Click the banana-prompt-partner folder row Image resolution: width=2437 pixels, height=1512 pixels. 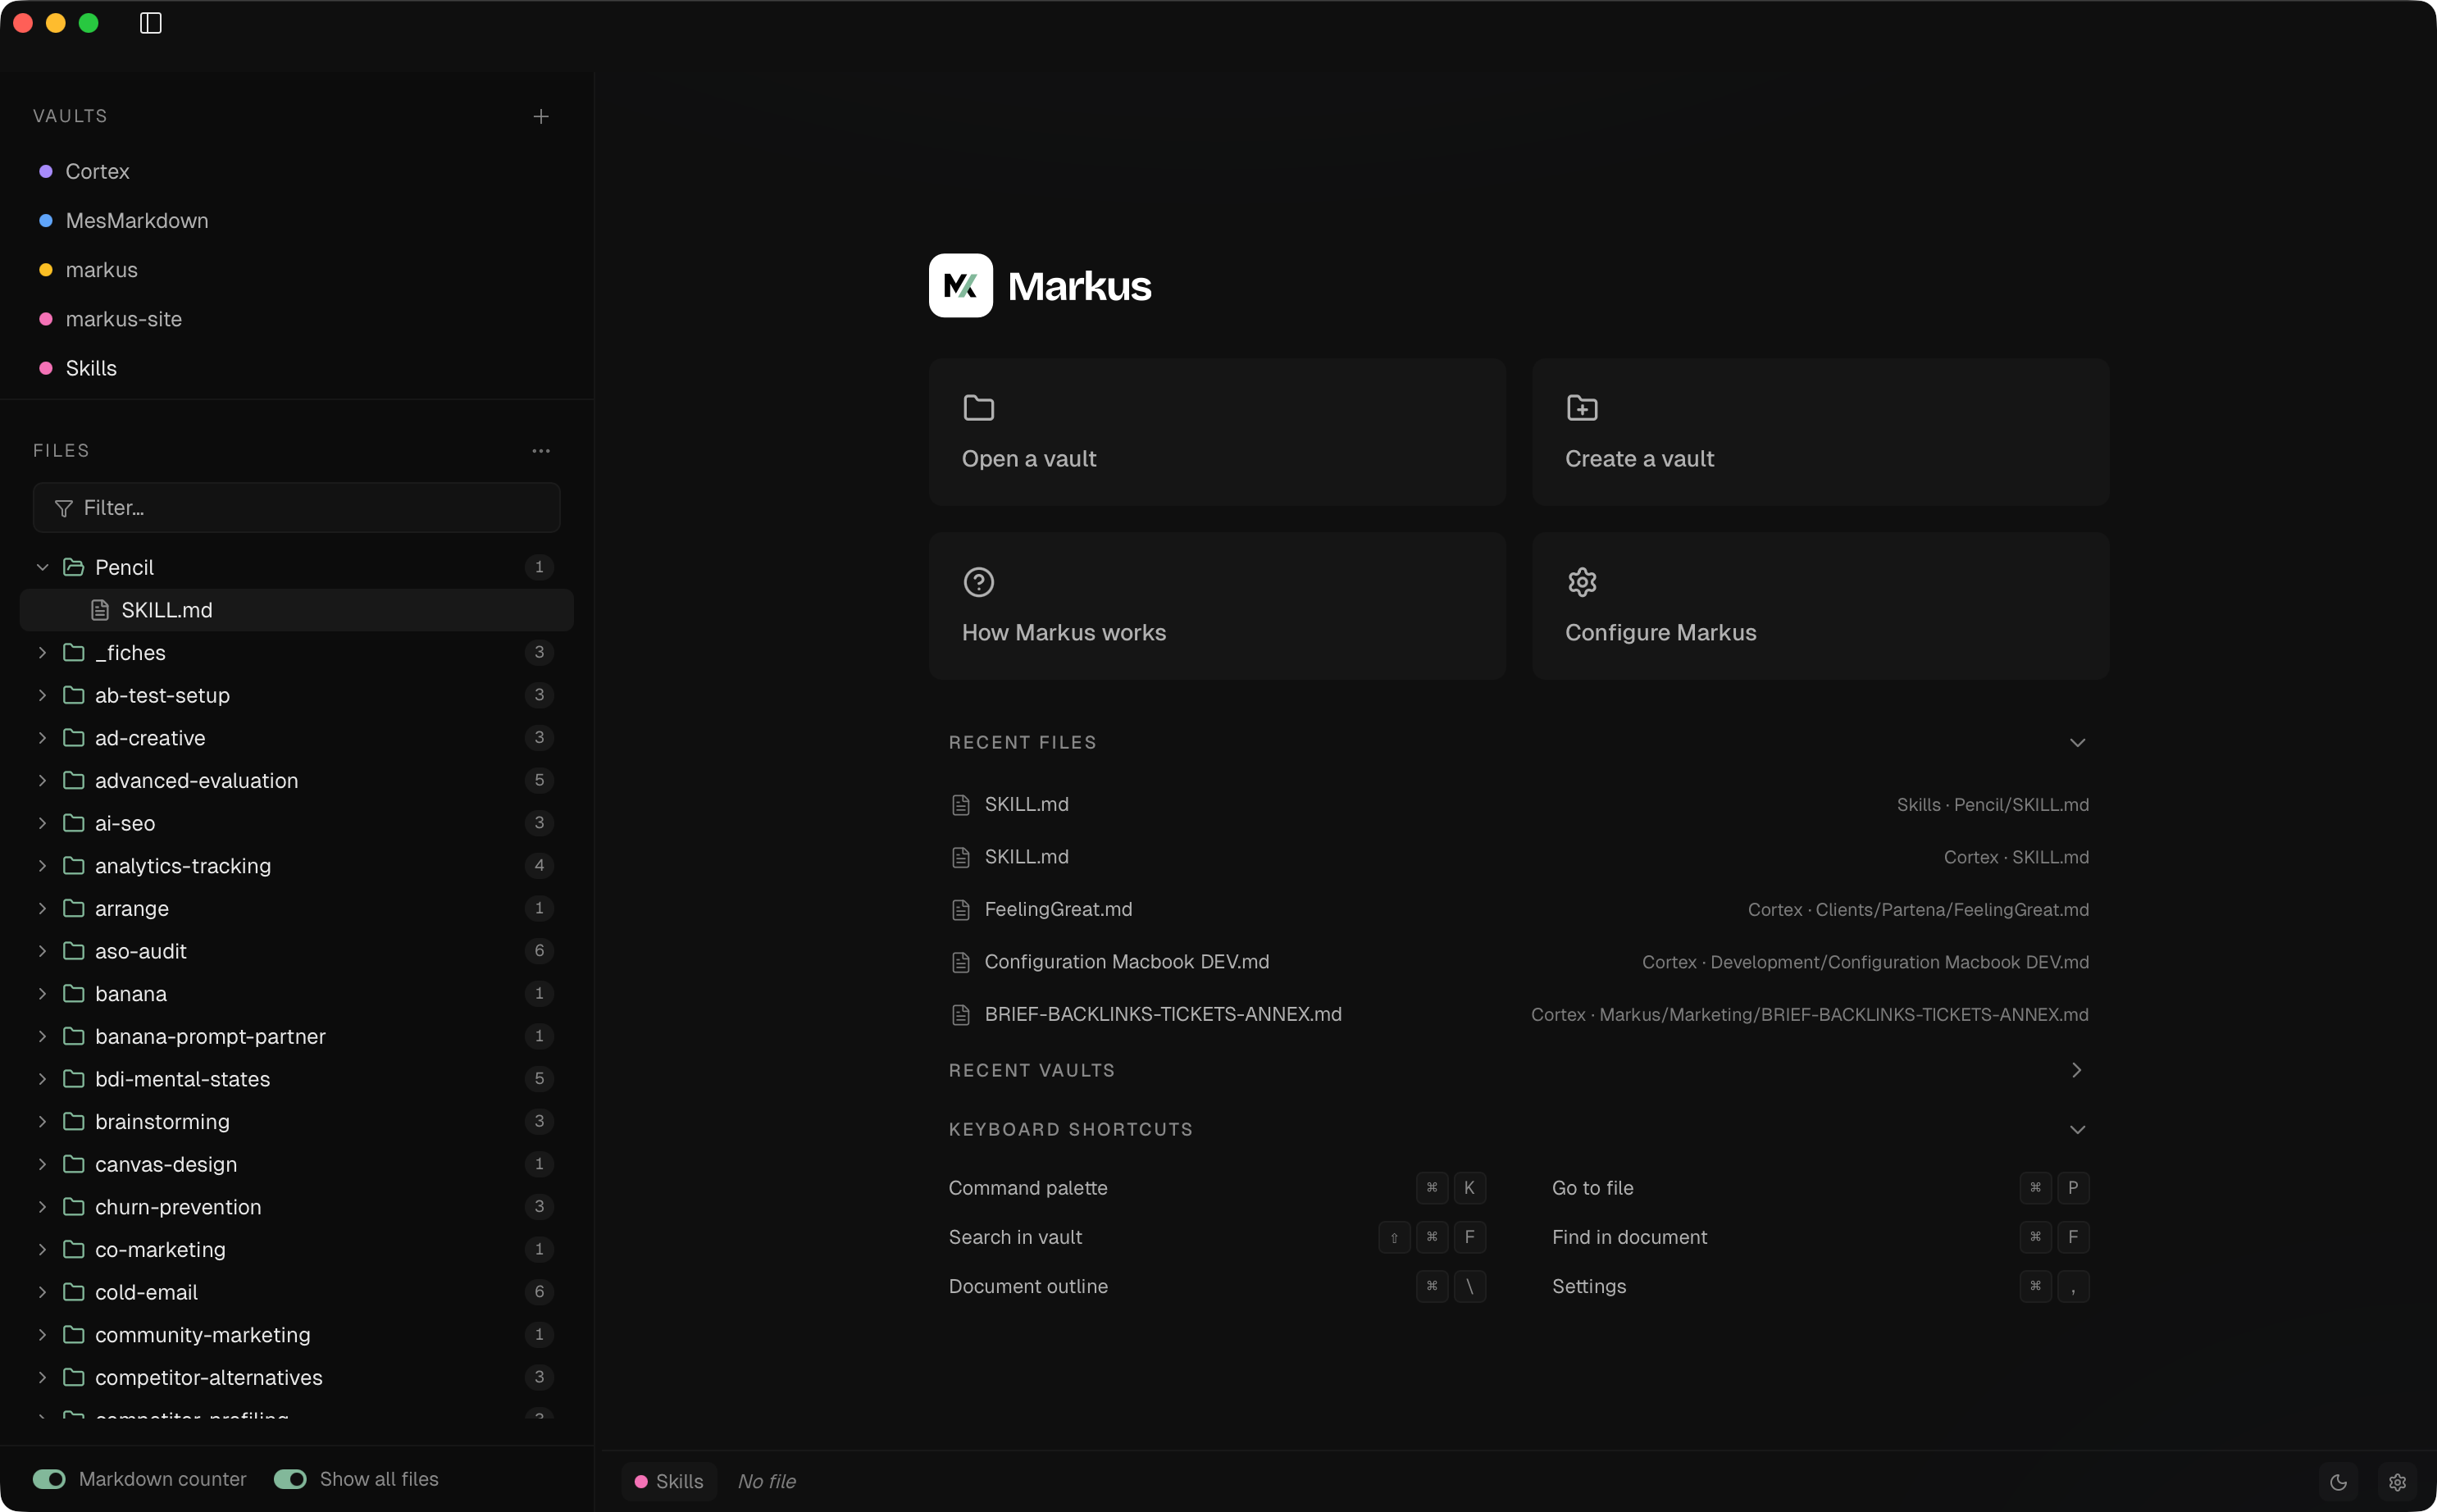click(297, 1036)
